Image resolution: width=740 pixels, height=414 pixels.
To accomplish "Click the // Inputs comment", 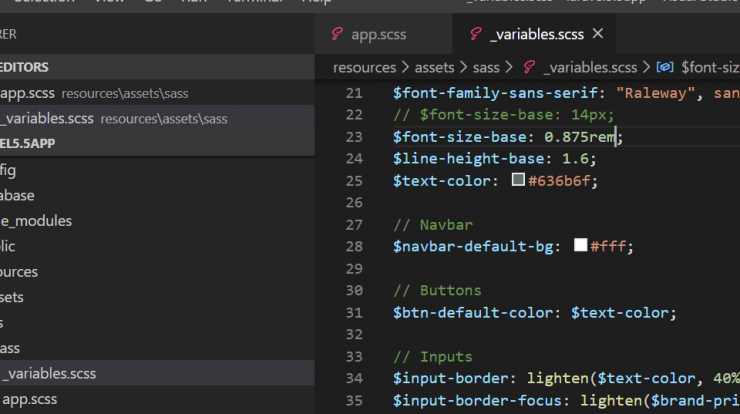I will [433, 356].
